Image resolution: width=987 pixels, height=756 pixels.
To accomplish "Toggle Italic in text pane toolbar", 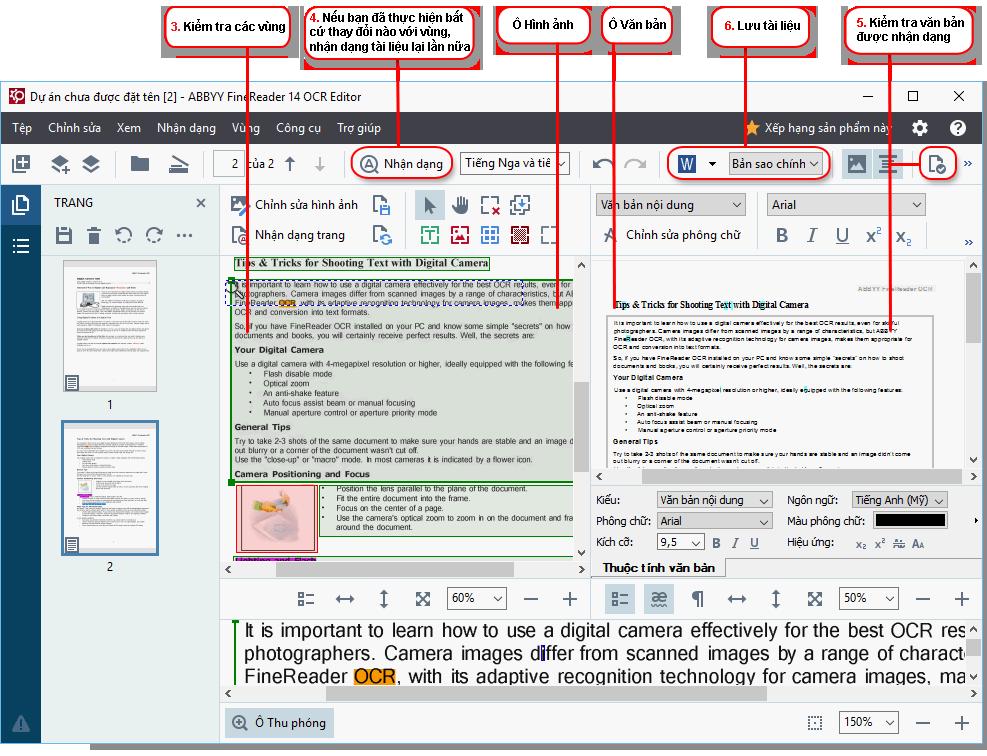I will point(812,235).
